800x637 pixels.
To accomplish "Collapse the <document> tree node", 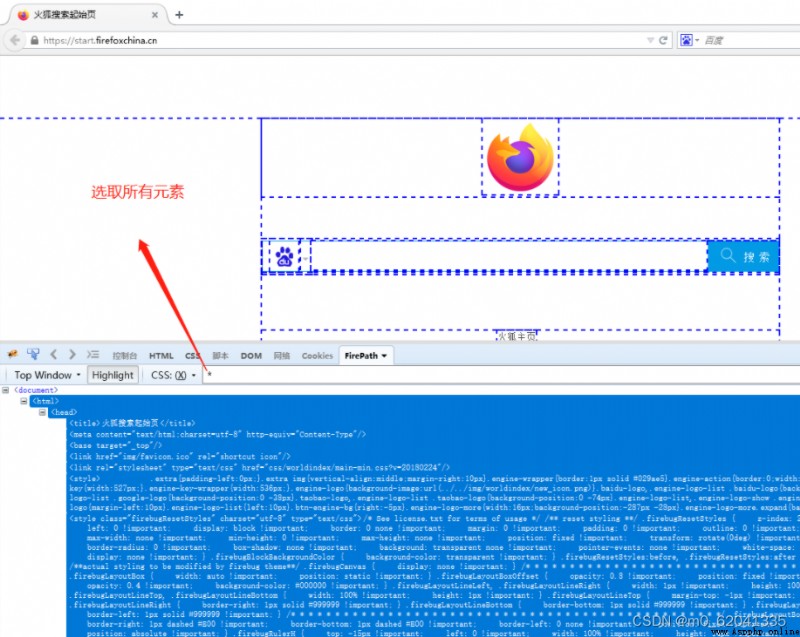I will tap(6, 390).
